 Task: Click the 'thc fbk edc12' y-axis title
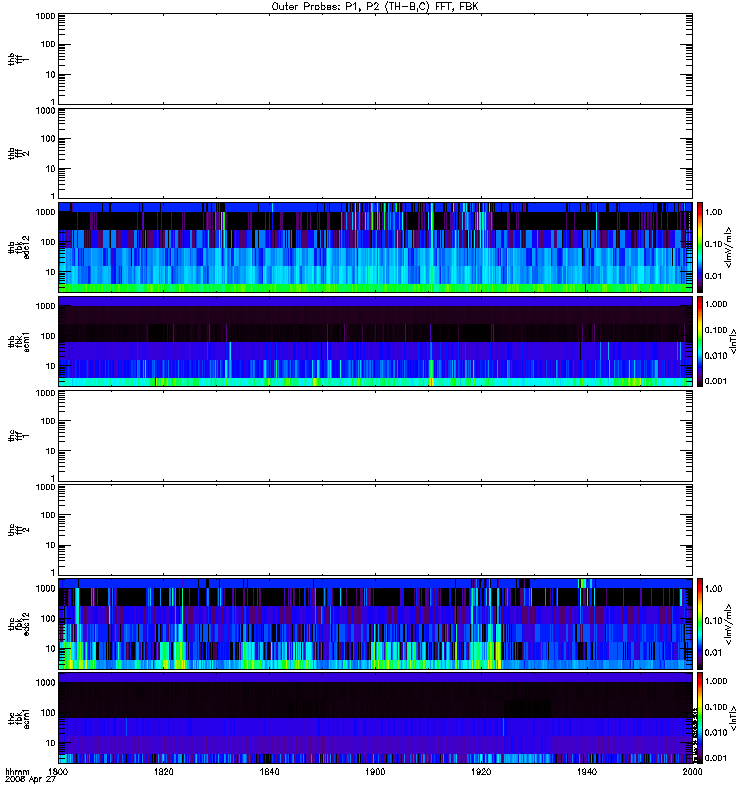pyautogui.click(x=18, y=624)
